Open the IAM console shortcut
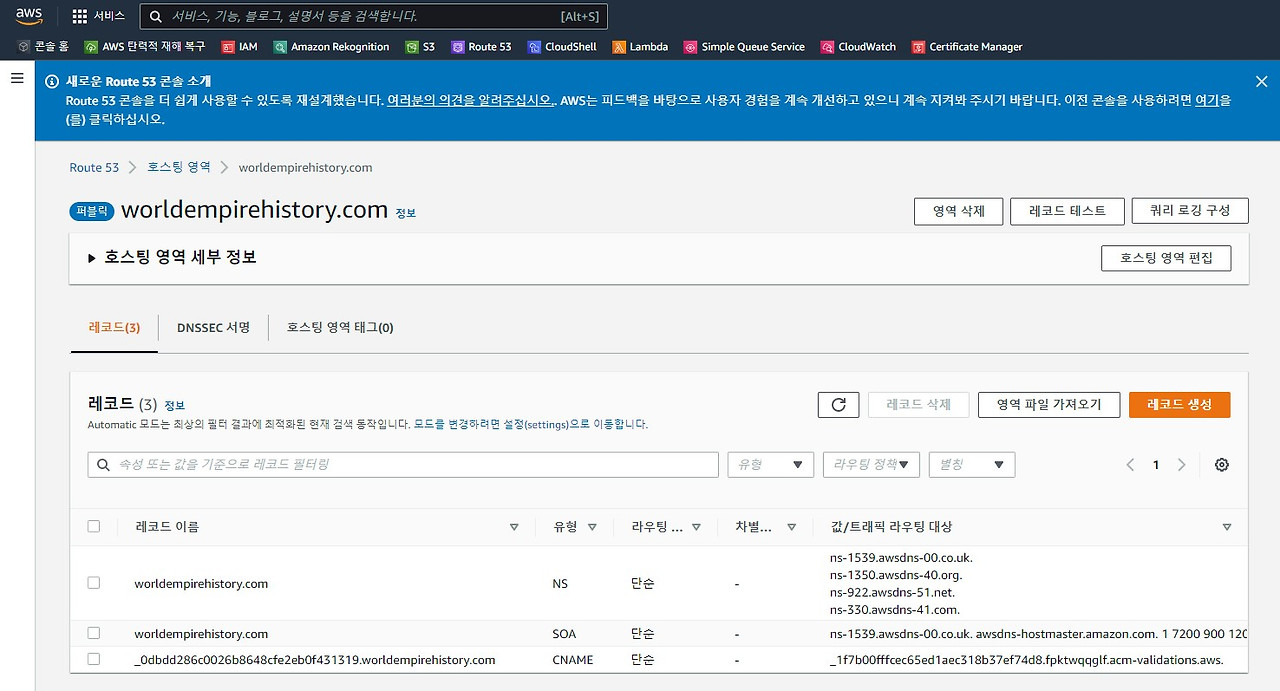 (x=240, y=46)
